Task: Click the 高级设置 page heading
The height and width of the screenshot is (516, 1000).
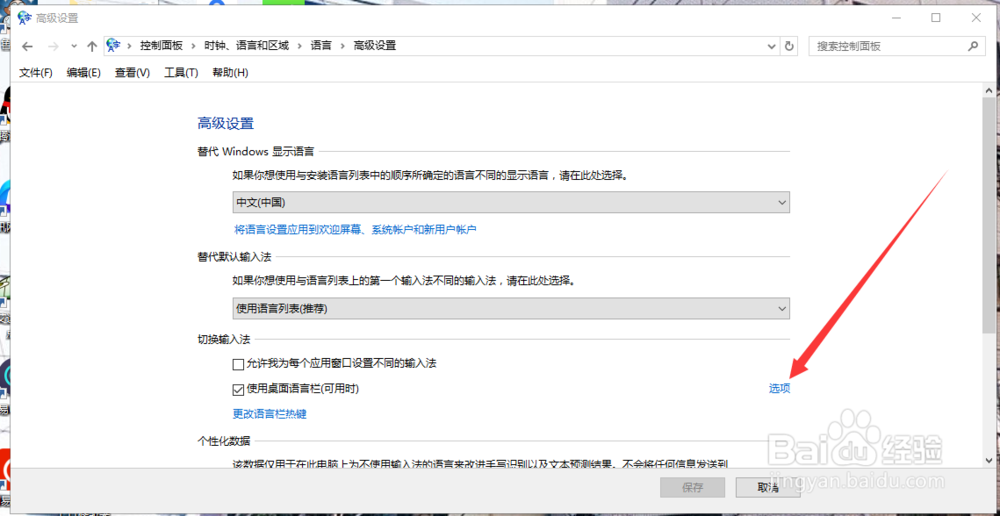Action: pyautogui.click(x=225, y=124)
